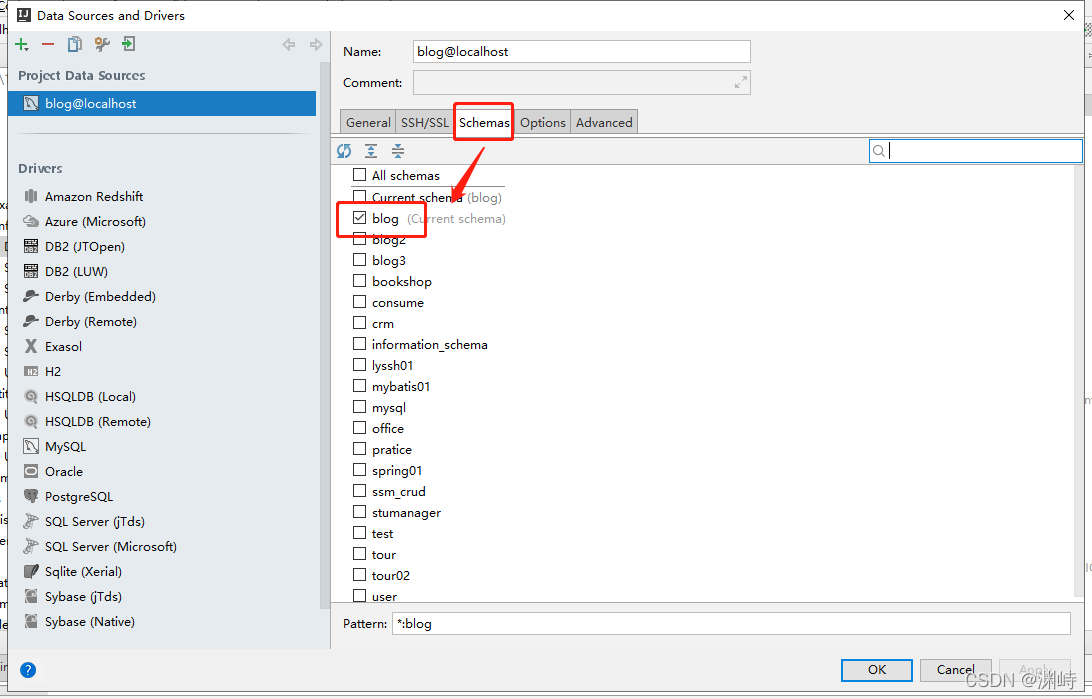Click the crm schema name

(383, 324)
